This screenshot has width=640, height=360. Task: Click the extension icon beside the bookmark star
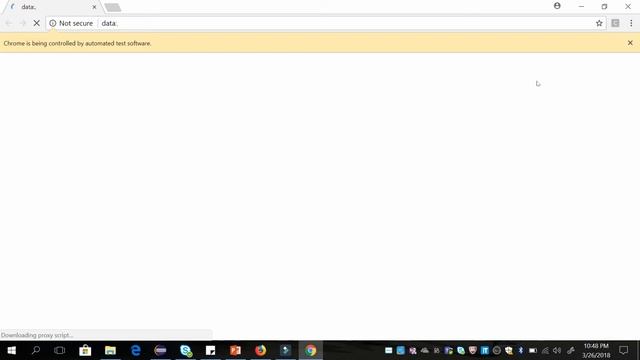(615, 23)
